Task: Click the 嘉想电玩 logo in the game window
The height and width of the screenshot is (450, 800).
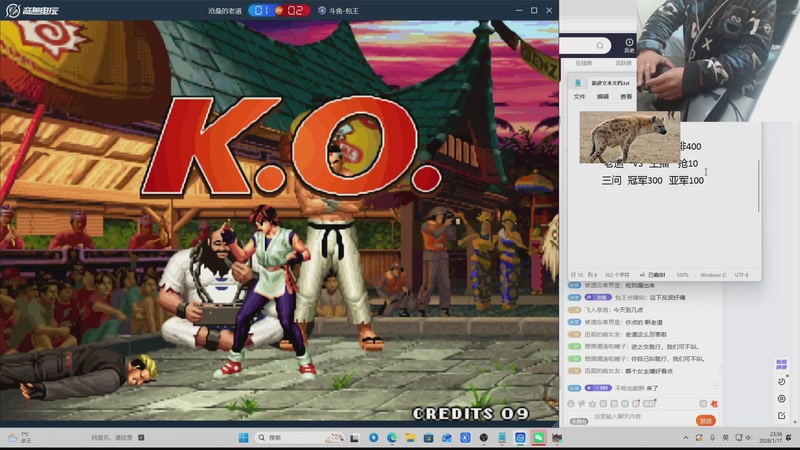Action: click(x=33, y=10)
